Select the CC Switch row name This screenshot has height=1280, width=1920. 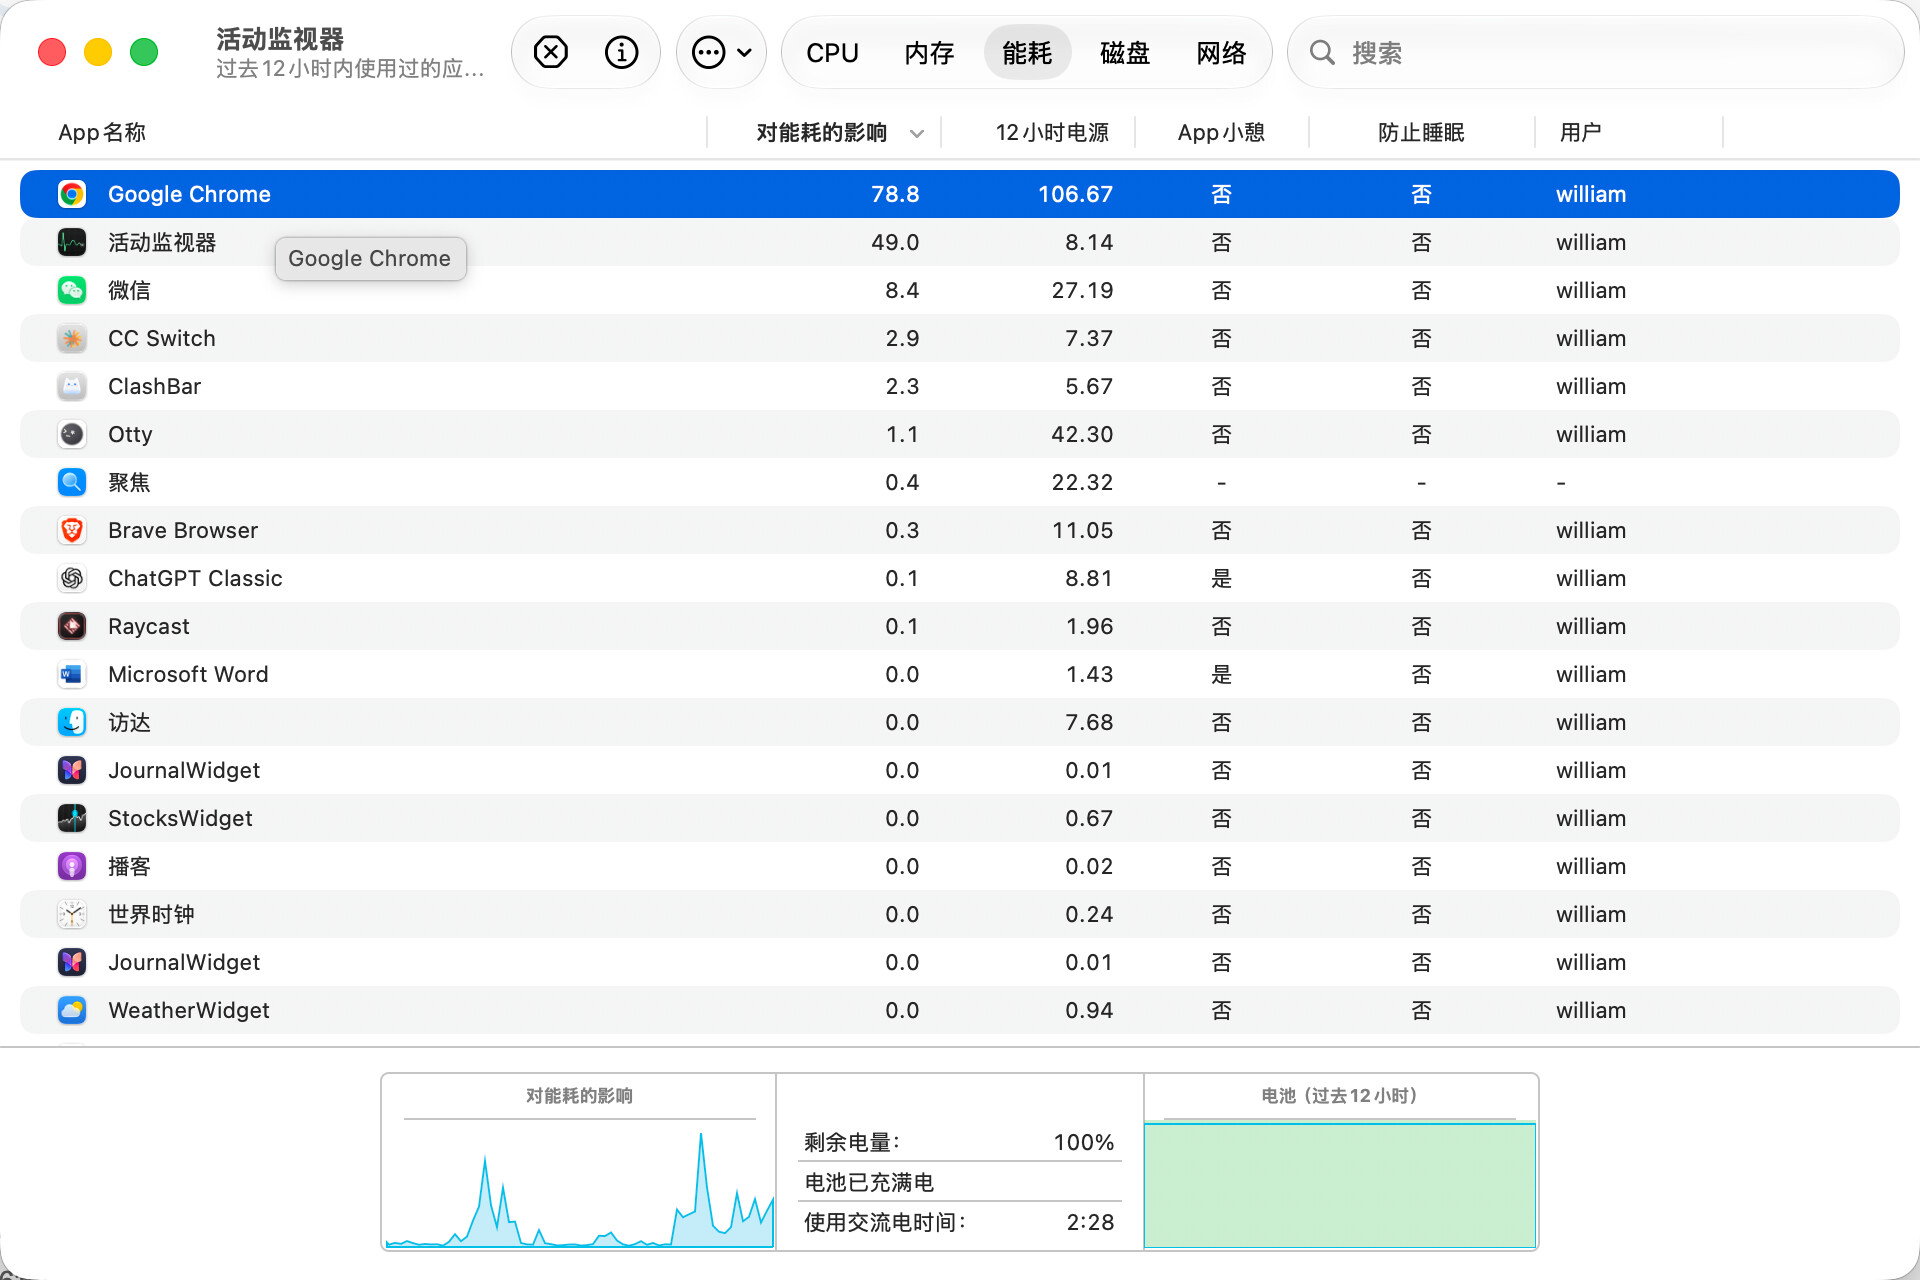162,338
